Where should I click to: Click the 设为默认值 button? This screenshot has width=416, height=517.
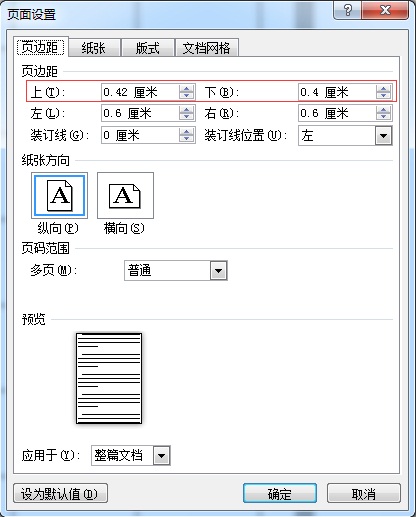(60, 493)
